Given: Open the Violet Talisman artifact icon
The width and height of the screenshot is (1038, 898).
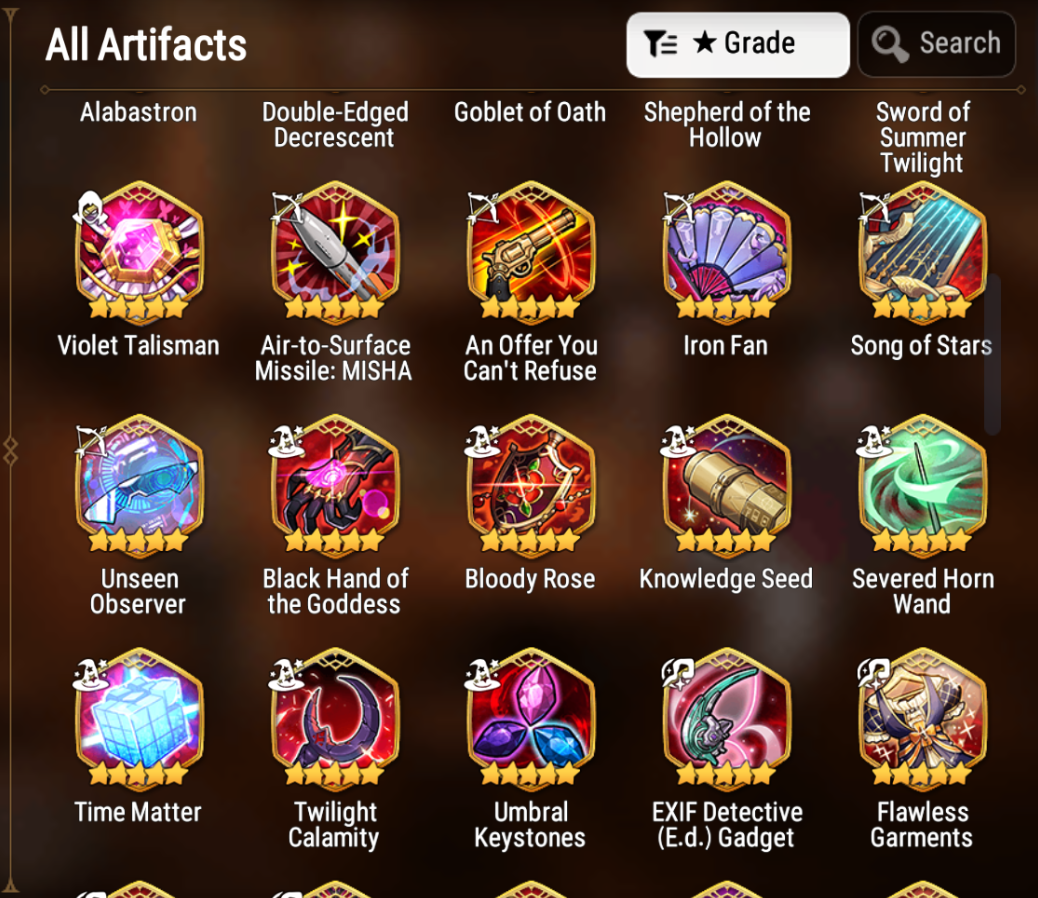Looking at the screenshot, I should pyautogui.click(x=138, y=252).
